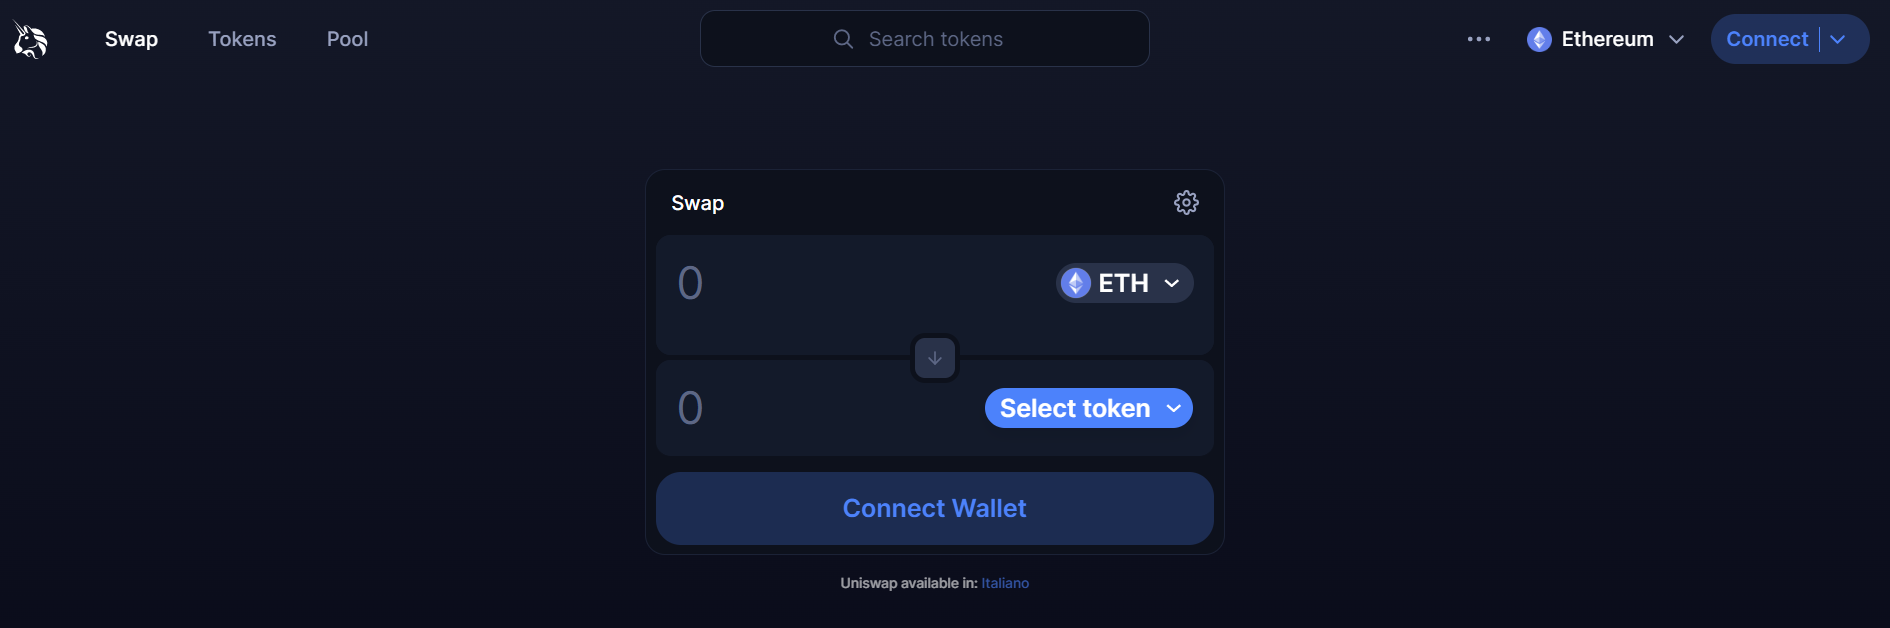Click the Uniswap unicorn logo
The image size is (1890, 628).
[30, 40]
